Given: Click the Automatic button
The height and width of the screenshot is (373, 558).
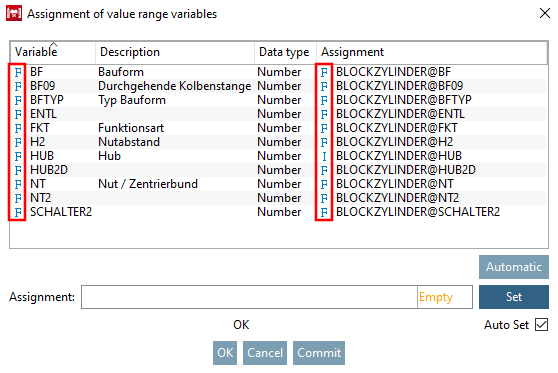Looking at the screenshot, I should pyautogui.click(x=514, y=267).
